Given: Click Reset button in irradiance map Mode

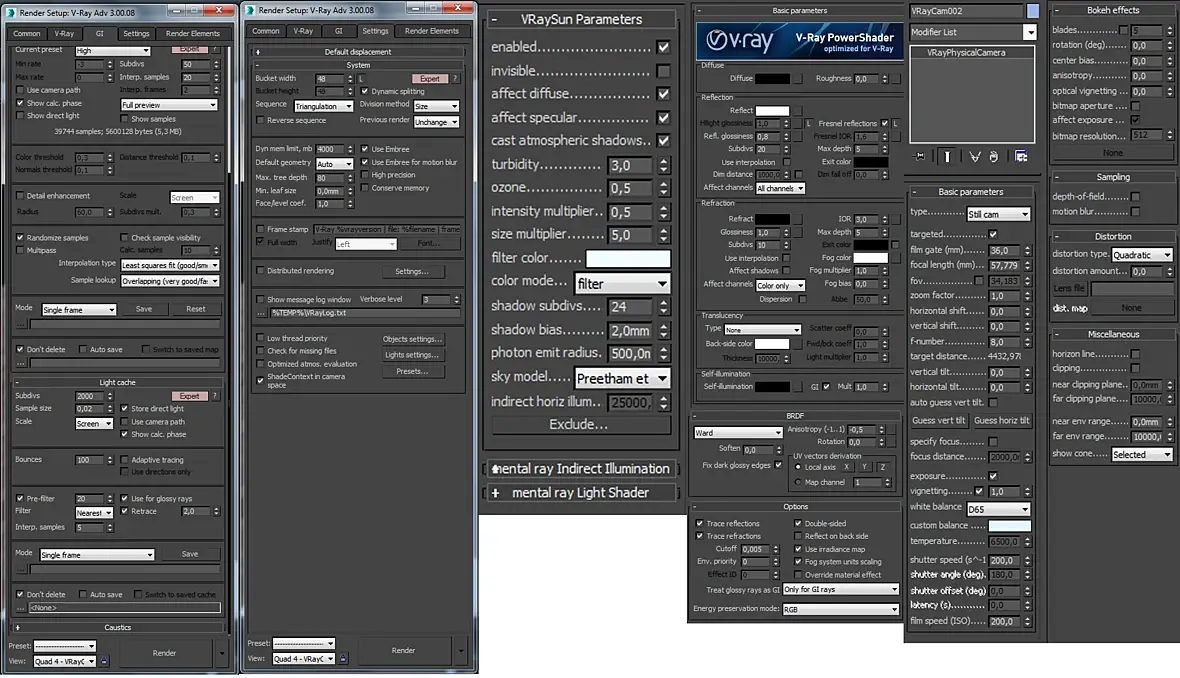Looking at the screenshot, I should pyautogui.click(x=196, y=309).
